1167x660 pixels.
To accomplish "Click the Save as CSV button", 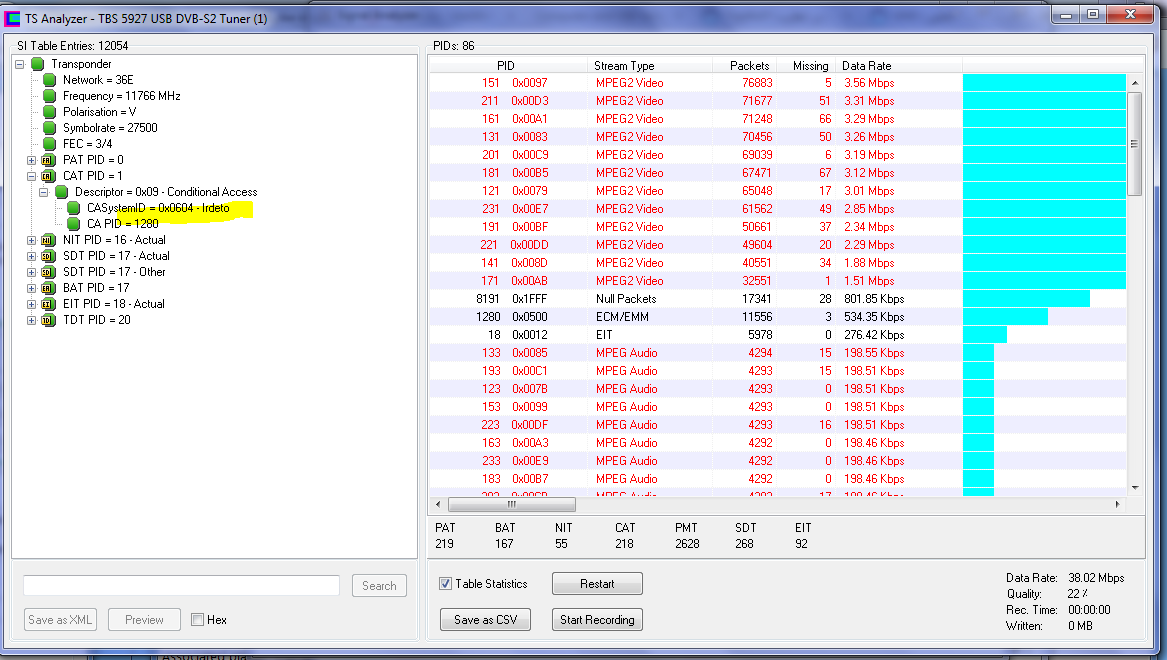I will (486, 620).
